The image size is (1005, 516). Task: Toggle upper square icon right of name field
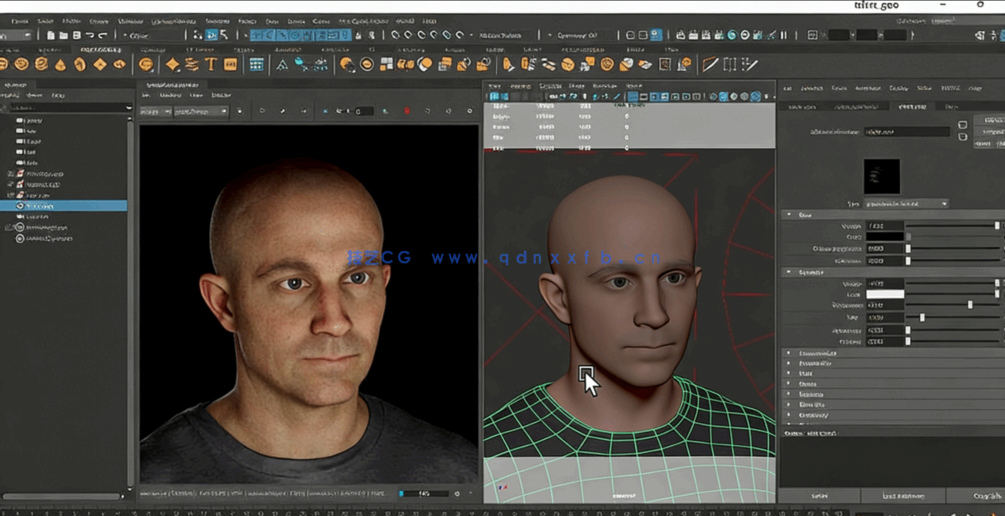coord(962,126)
